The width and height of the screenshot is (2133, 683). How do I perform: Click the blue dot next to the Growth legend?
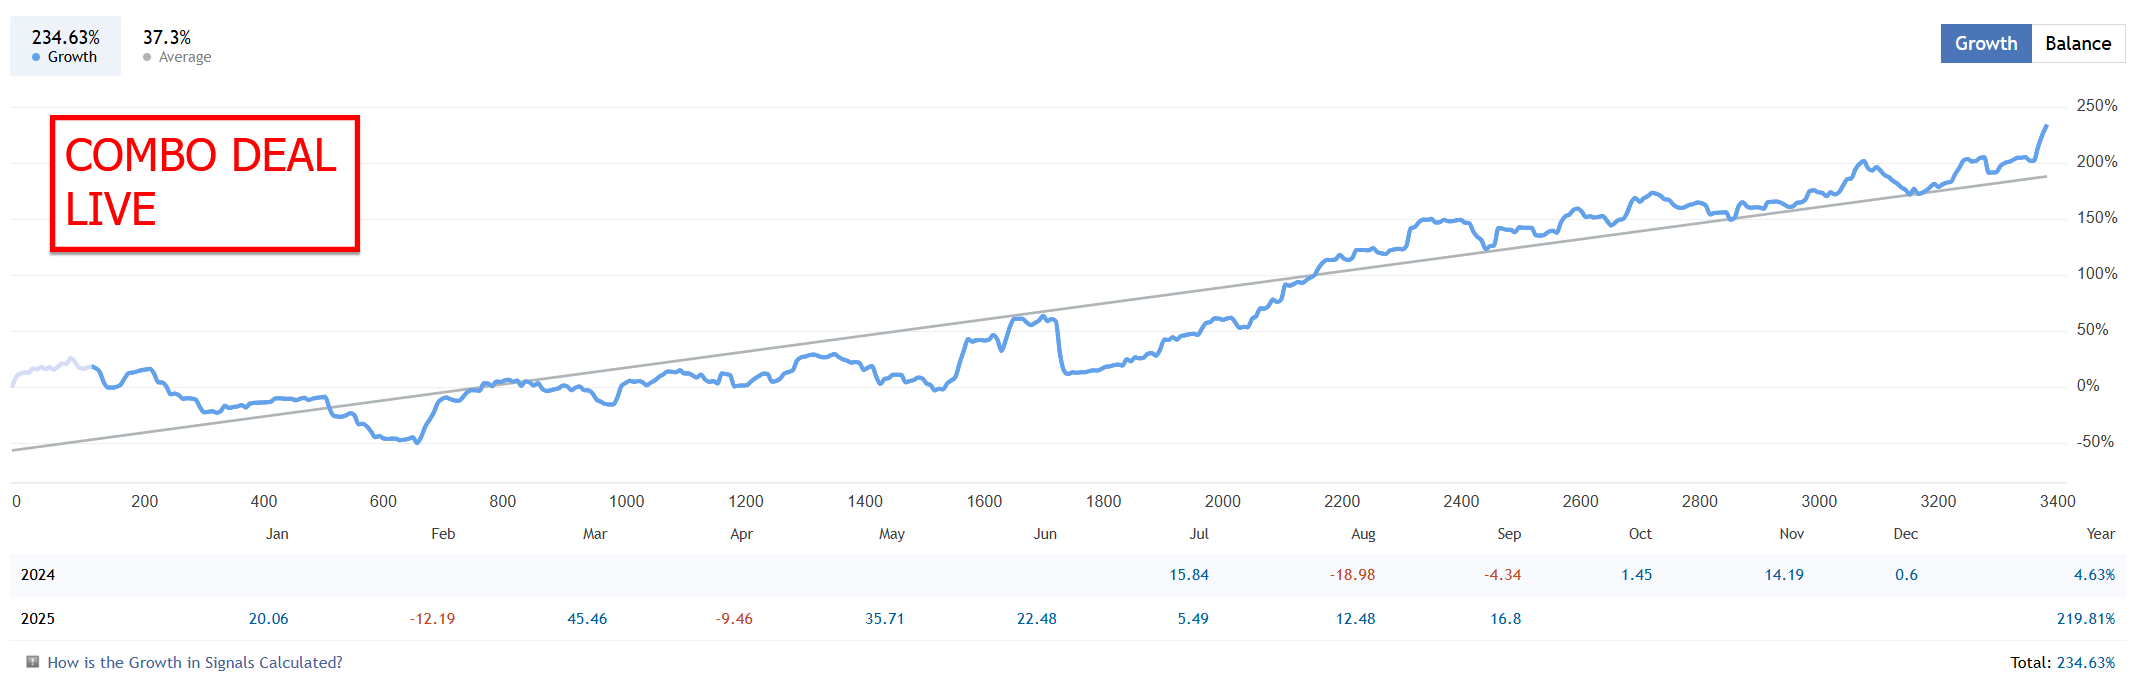point(37,58)
